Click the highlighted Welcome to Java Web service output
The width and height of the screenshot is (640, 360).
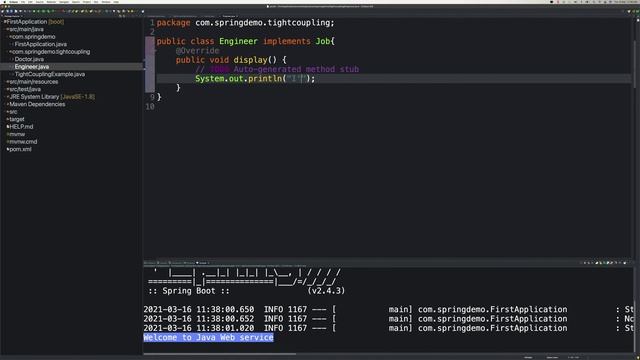(x=208, y=338)
